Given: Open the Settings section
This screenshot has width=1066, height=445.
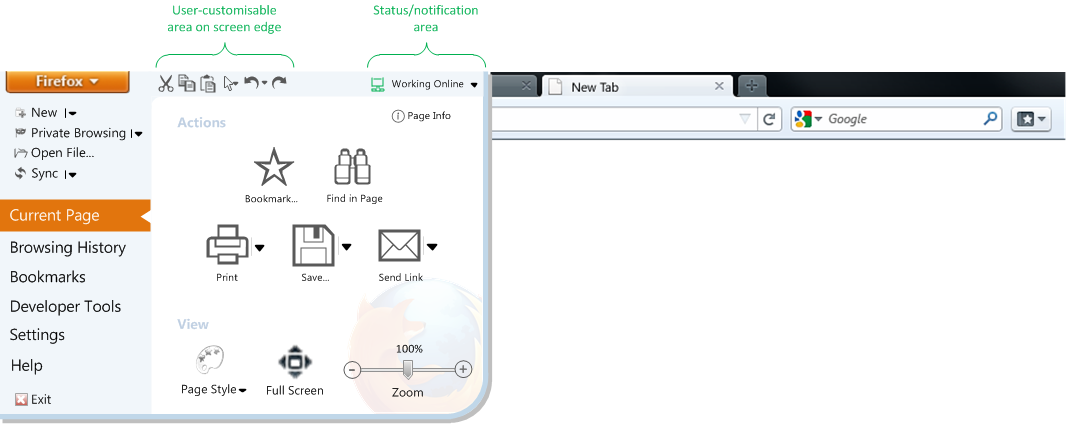Looking at the screenshot, I should 37,335.
